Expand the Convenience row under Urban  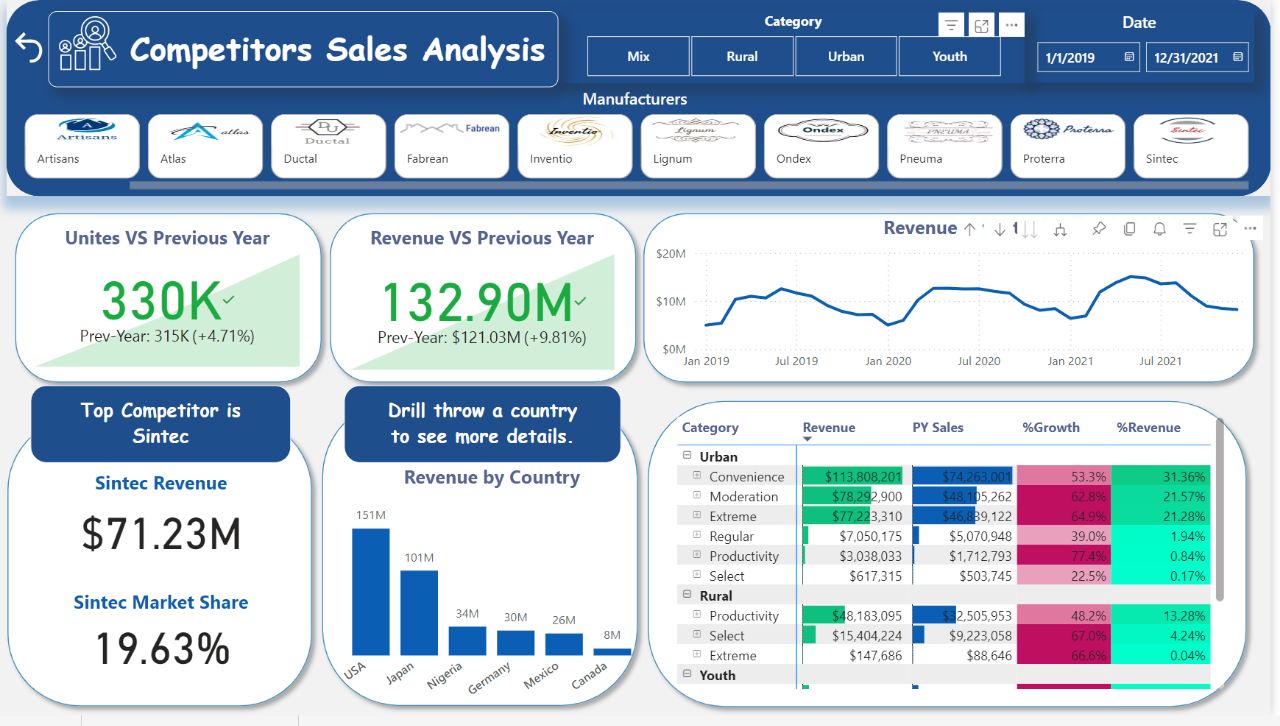point(697,477)
